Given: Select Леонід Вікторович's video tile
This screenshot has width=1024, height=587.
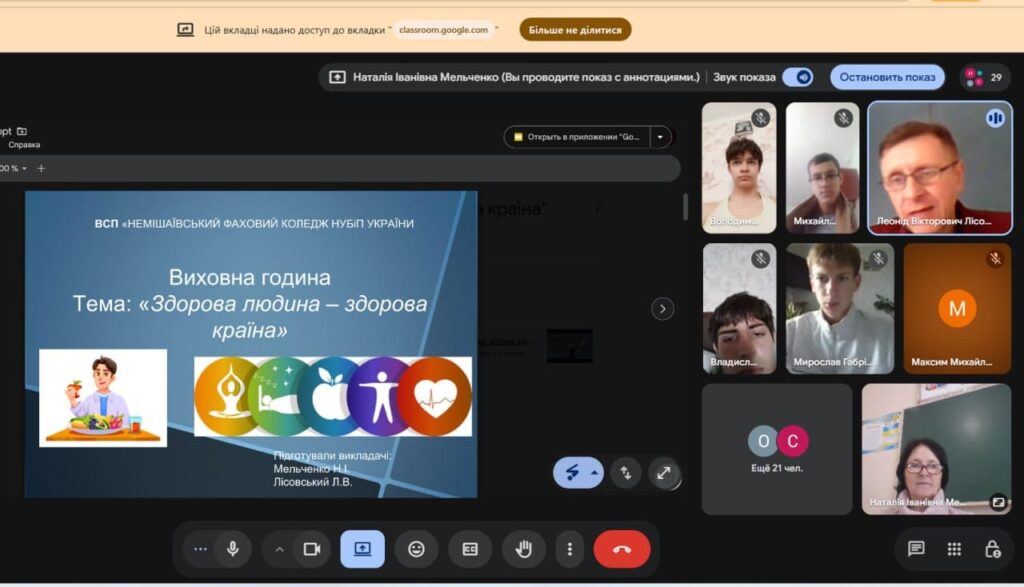Looking at the screenshot, I should (x=940, y=168).
